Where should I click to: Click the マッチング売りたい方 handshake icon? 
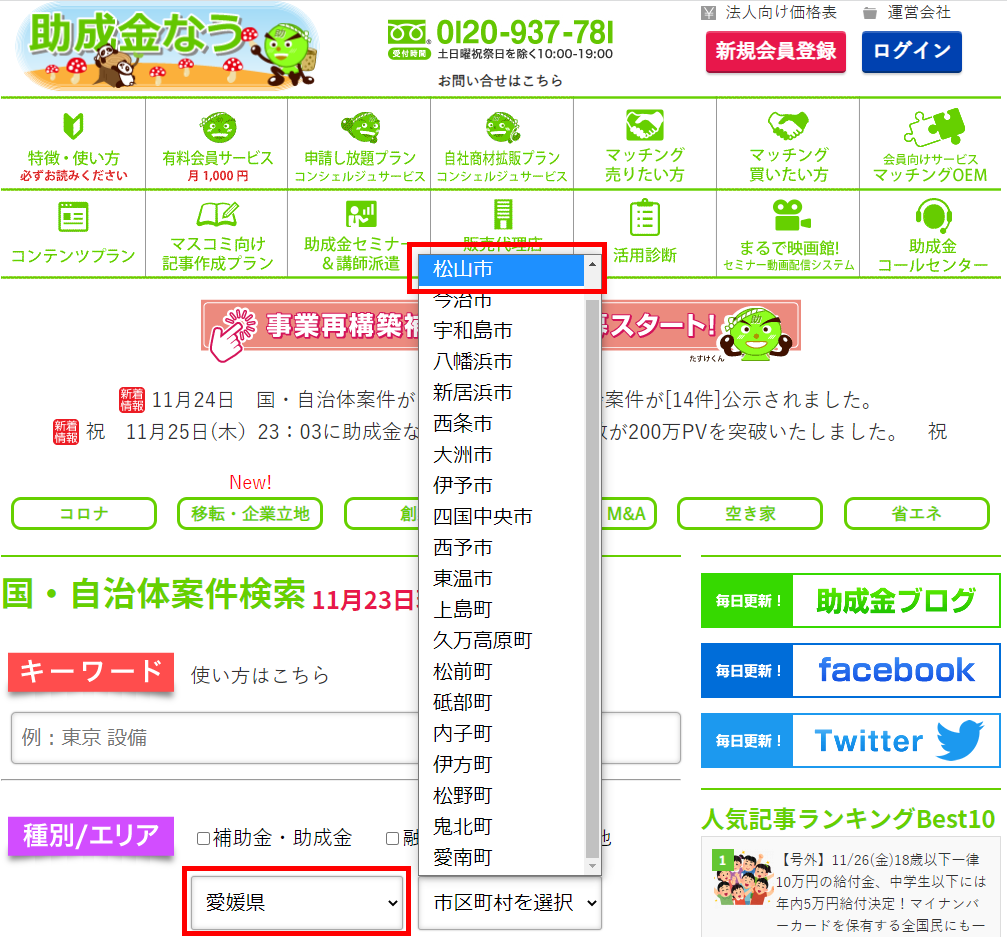click(644, 126)
